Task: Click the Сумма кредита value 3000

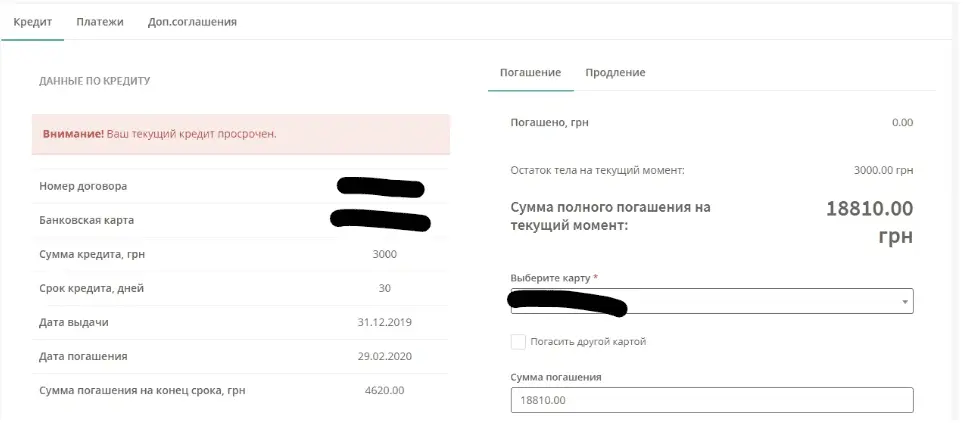Action: click(x=384, y=254)
